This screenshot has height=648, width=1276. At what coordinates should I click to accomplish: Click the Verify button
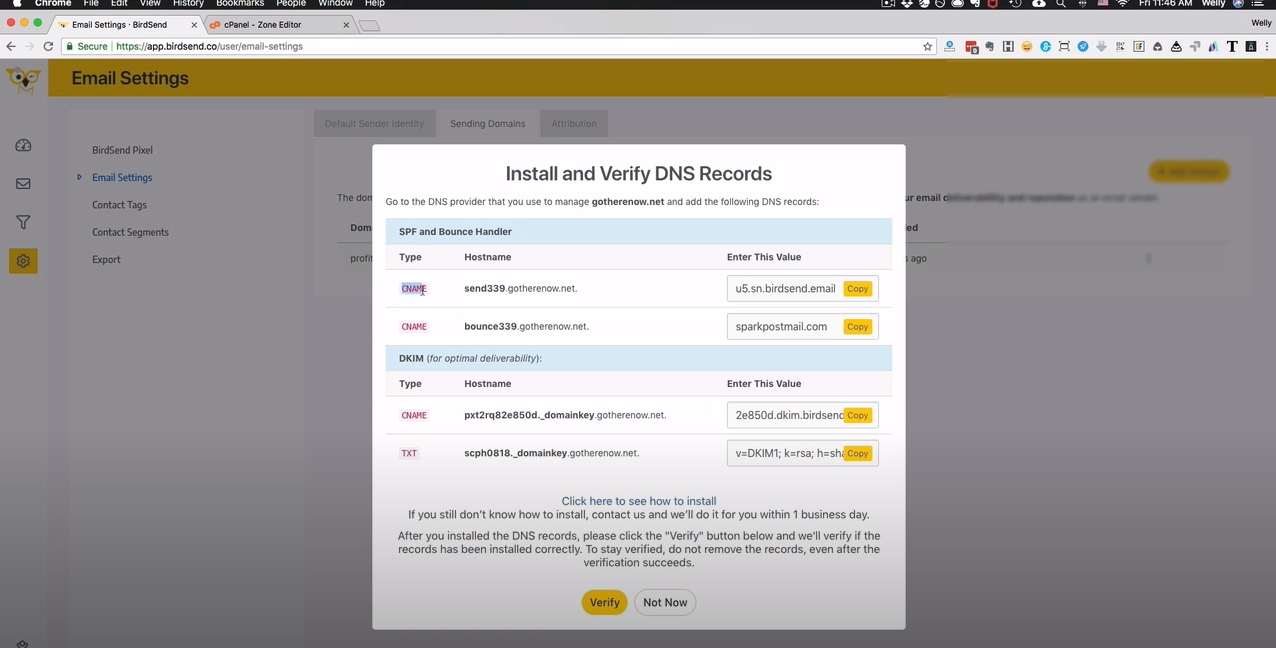[604, 602]
